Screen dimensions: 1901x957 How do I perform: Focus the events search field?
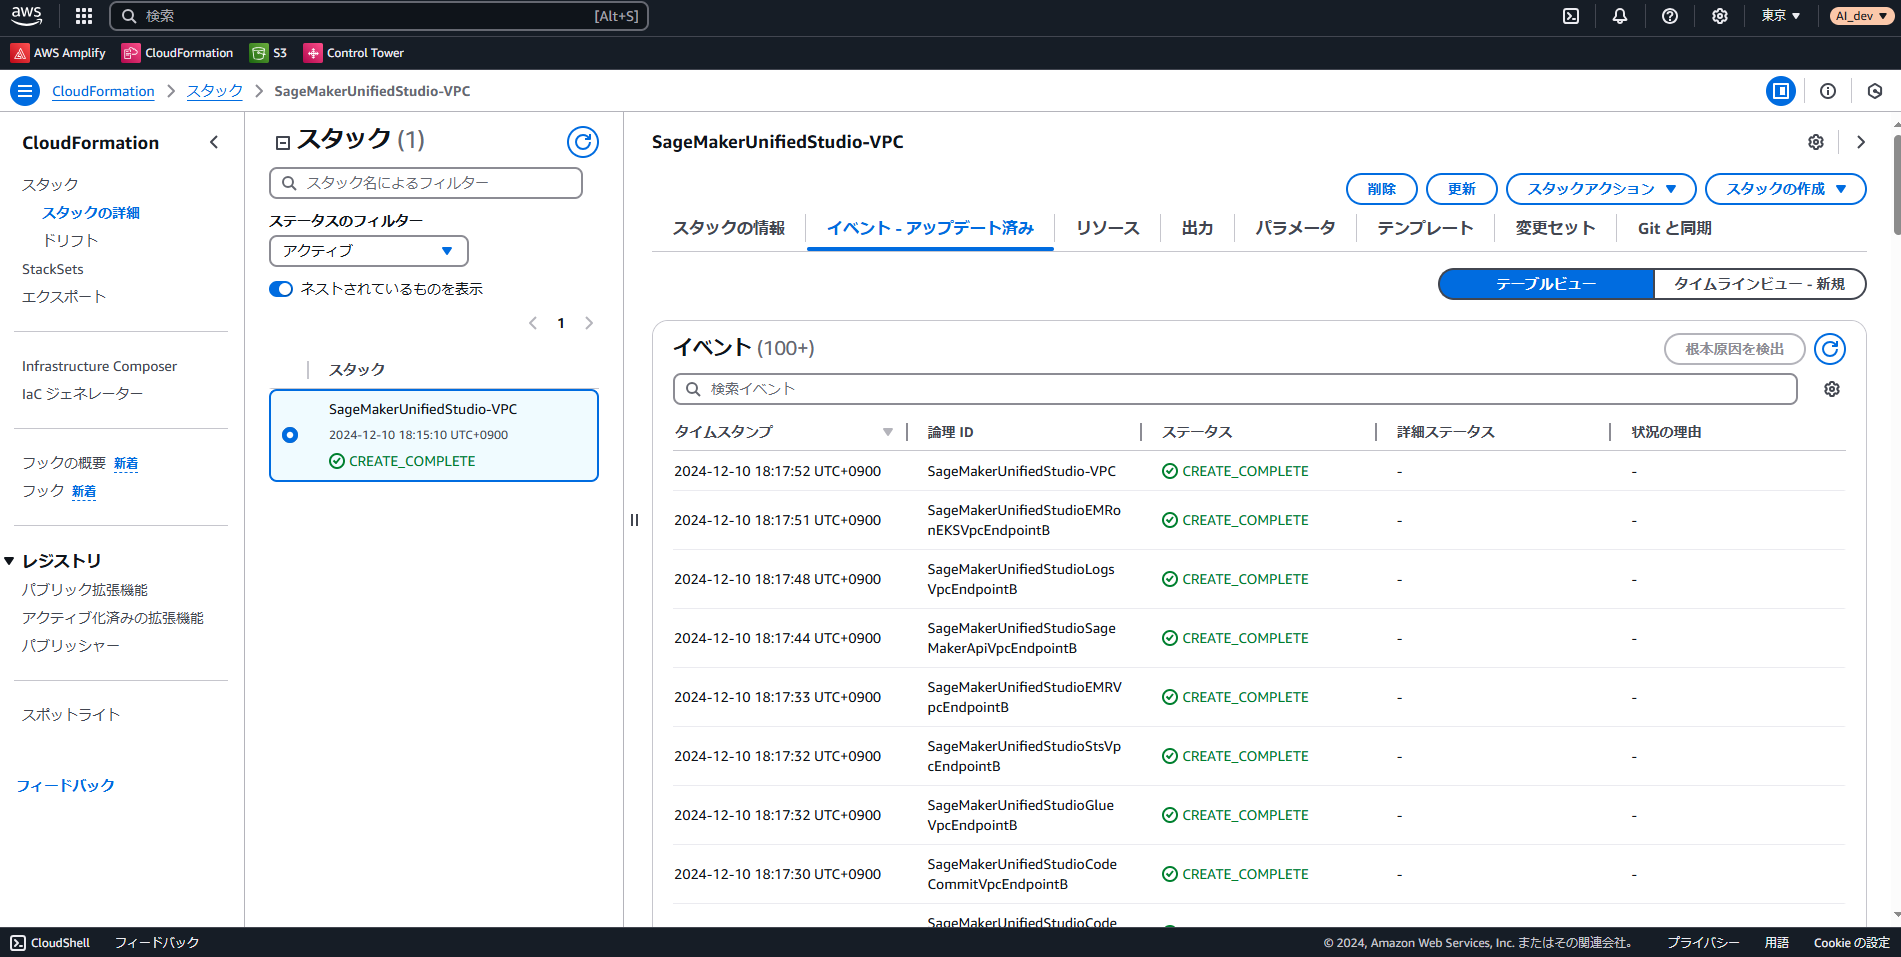(1235, 389)
